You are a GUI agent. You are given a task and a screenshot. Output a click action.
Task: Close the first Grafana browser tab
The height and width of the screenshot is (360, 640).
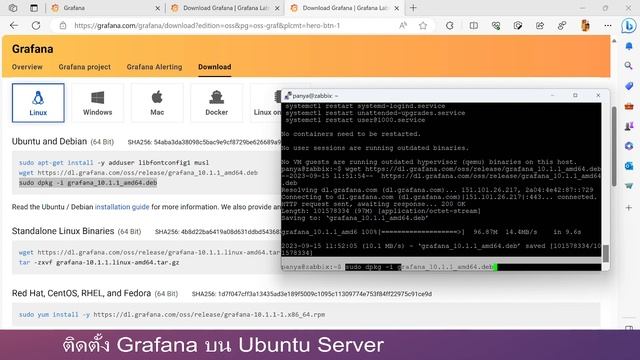coord(158,8)
